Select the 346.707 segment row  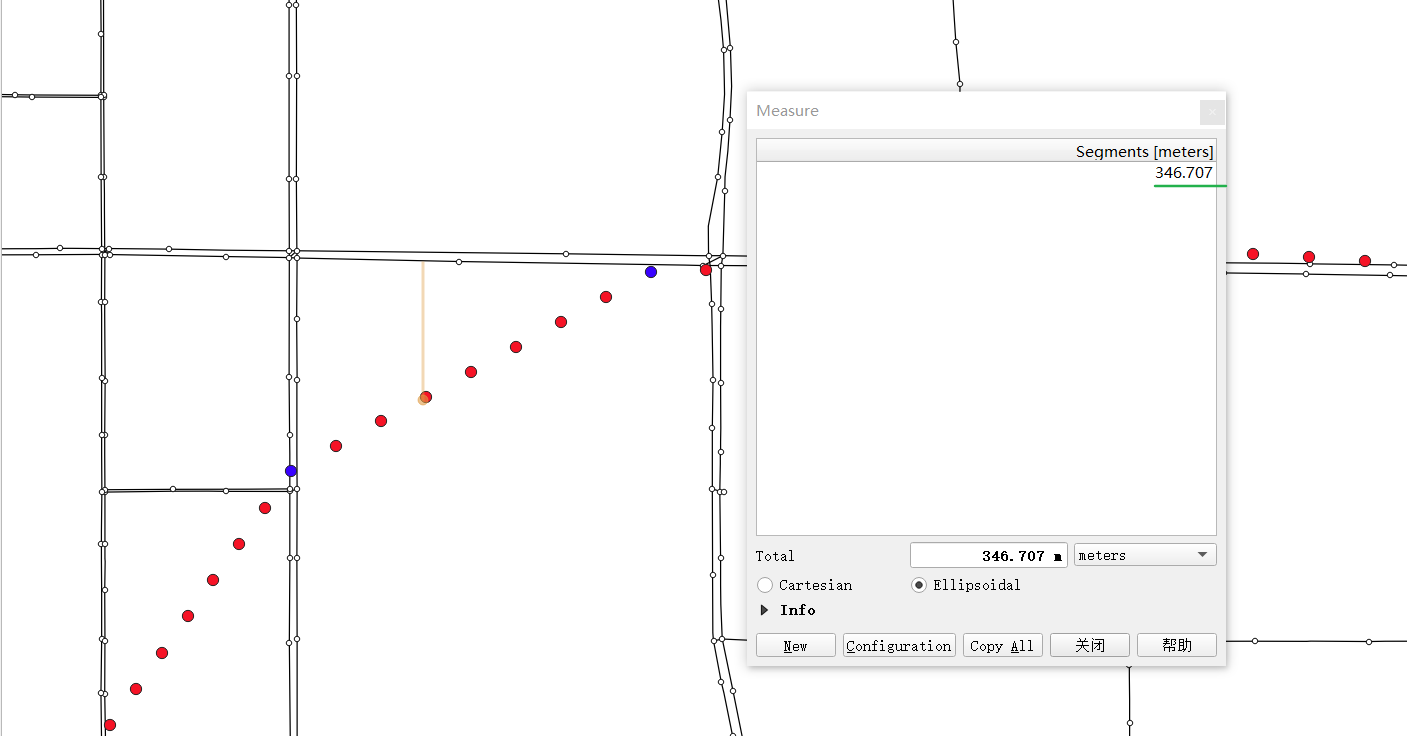click(x=986, y=173)
